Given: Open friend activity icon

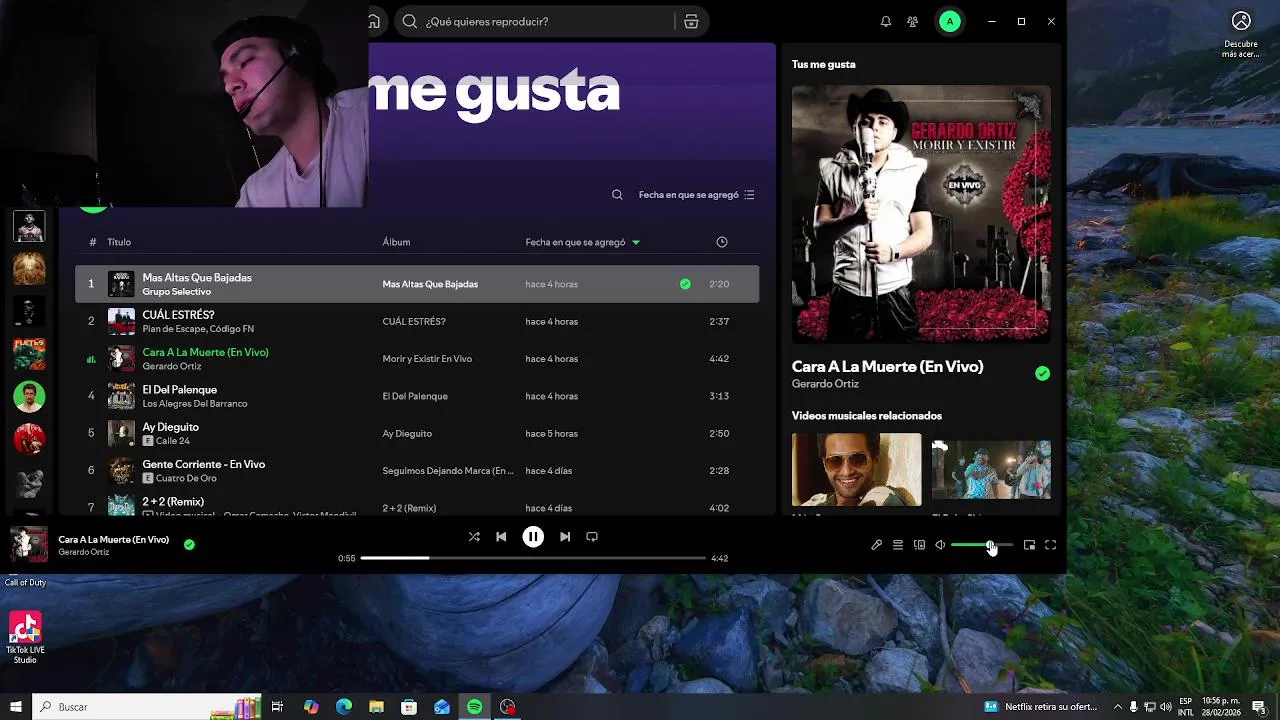Looking at the screenshot, I should (x=912, y=21).
